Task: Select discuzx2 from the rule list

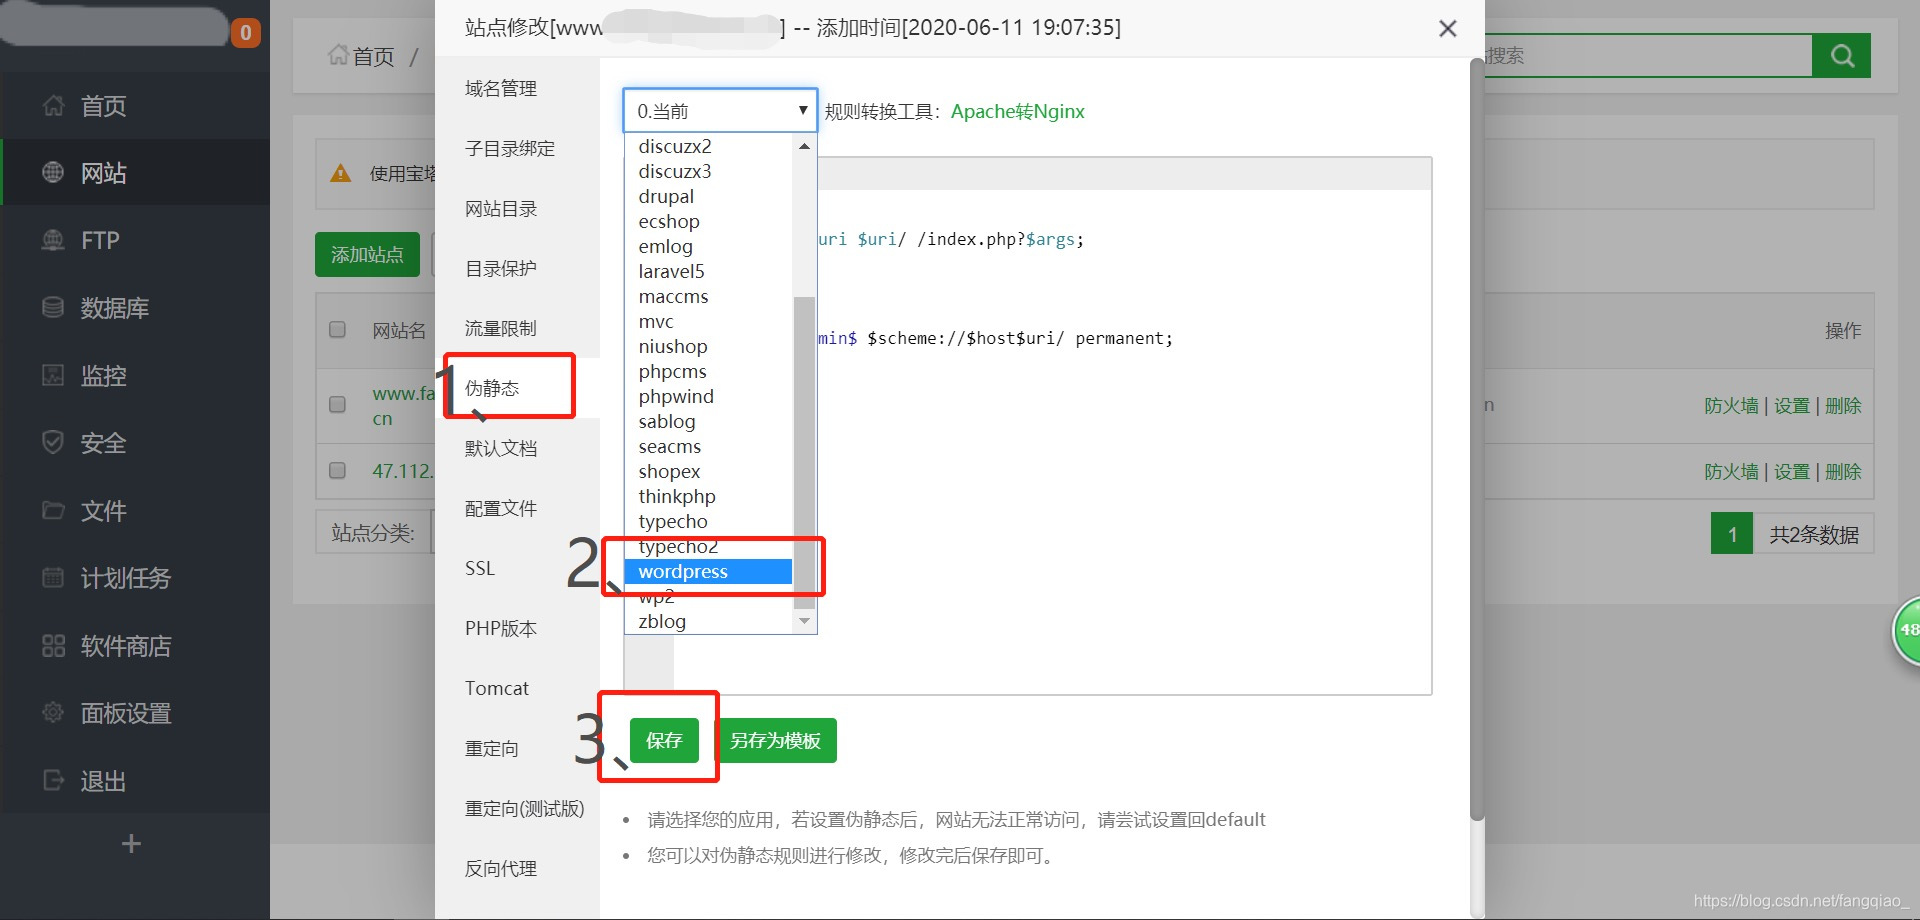Action: pos(675,146)
